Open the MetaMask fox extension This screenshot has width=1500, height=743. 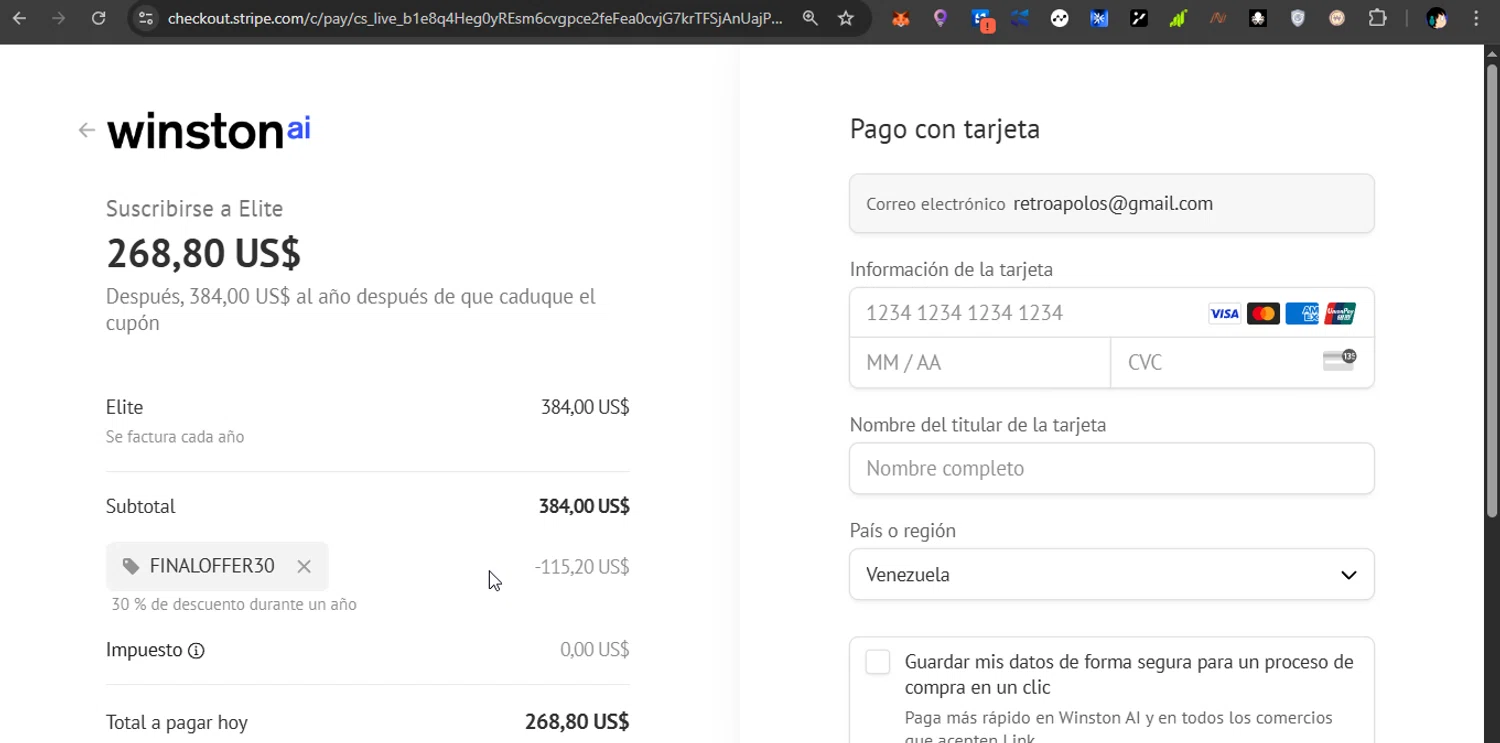(x=901, y=18)
